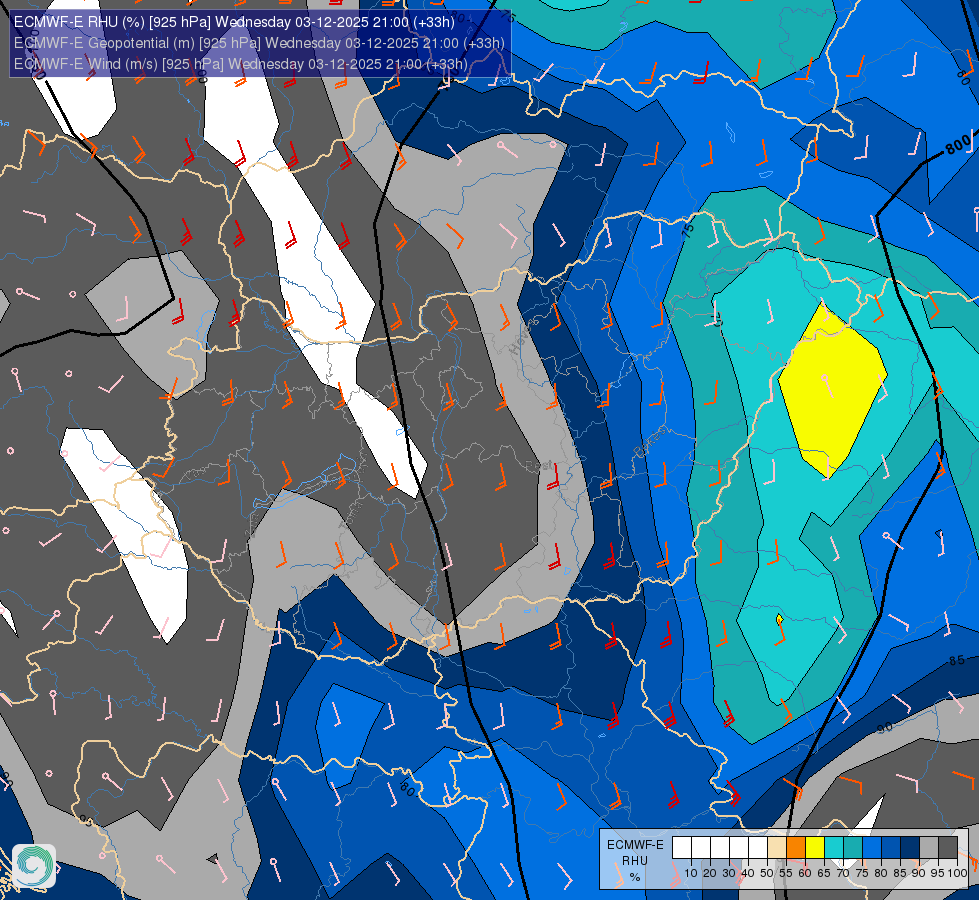Click the '10' tick label in the legend
Image resolution: width=979 pixels, height=900 pixels.
[x=691, y=873]
